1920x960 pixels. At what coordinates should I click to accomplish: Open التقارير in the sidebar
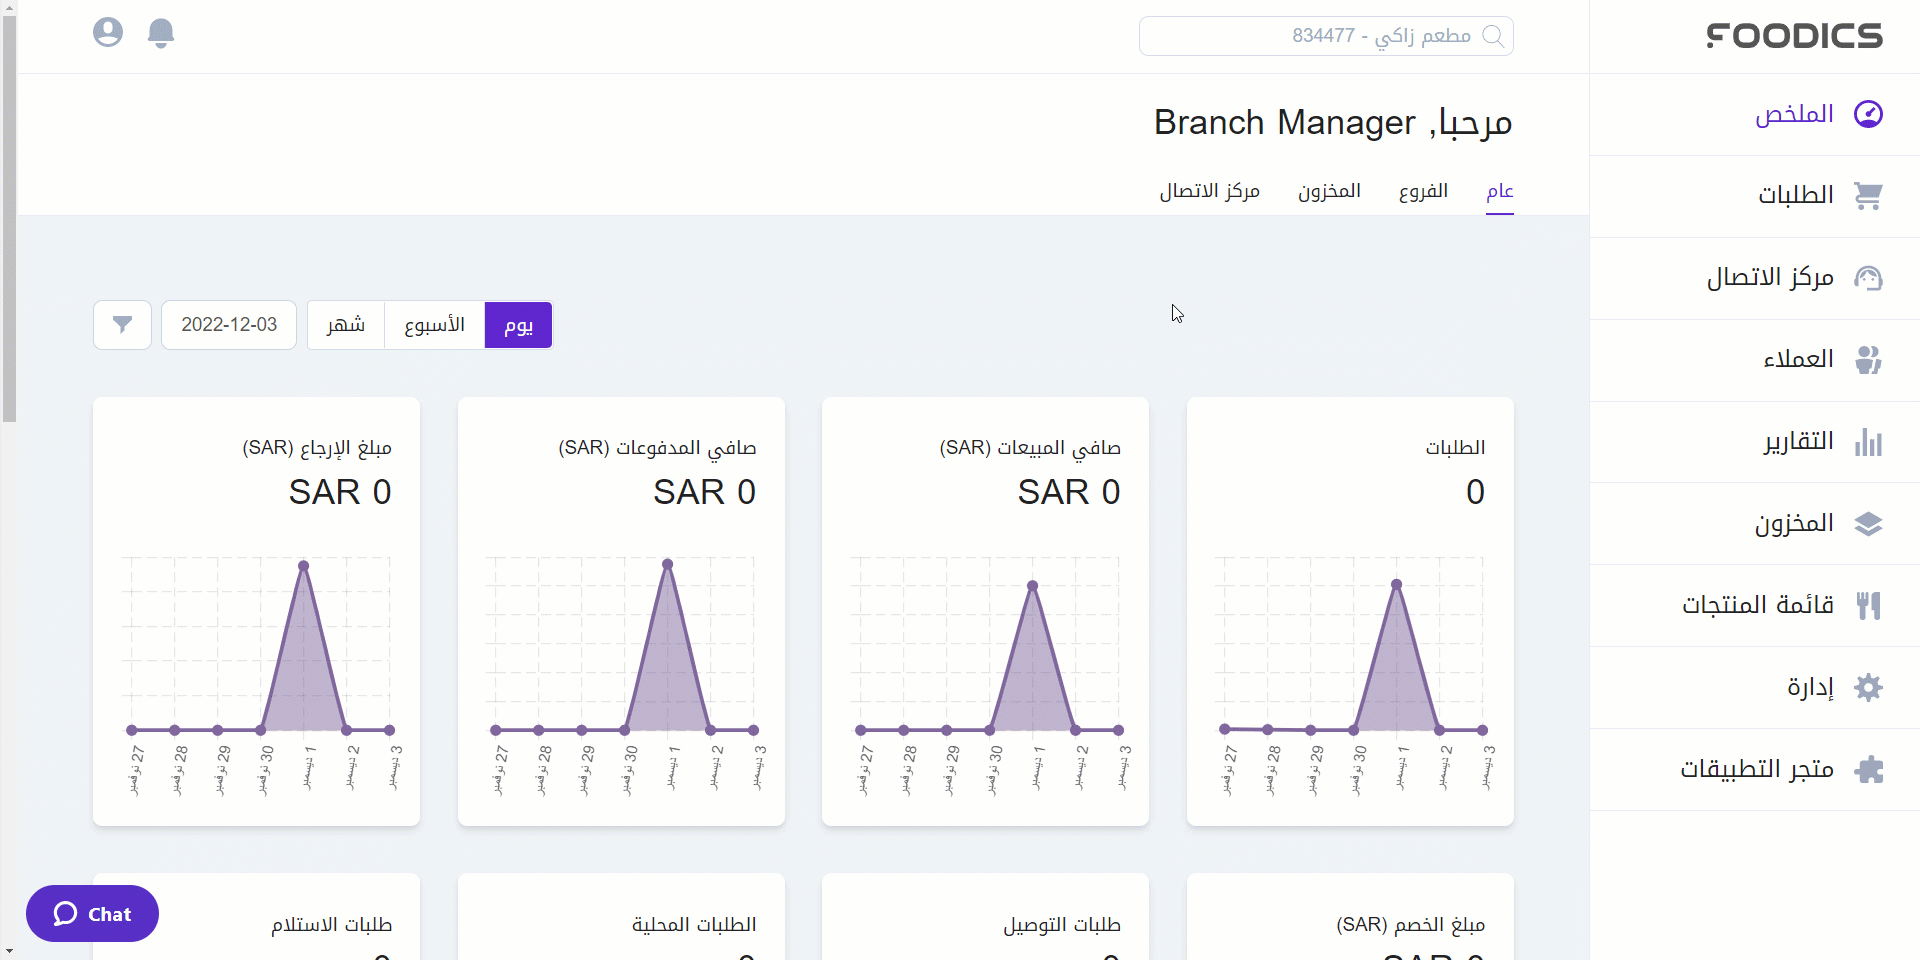tap(1755, 442)
